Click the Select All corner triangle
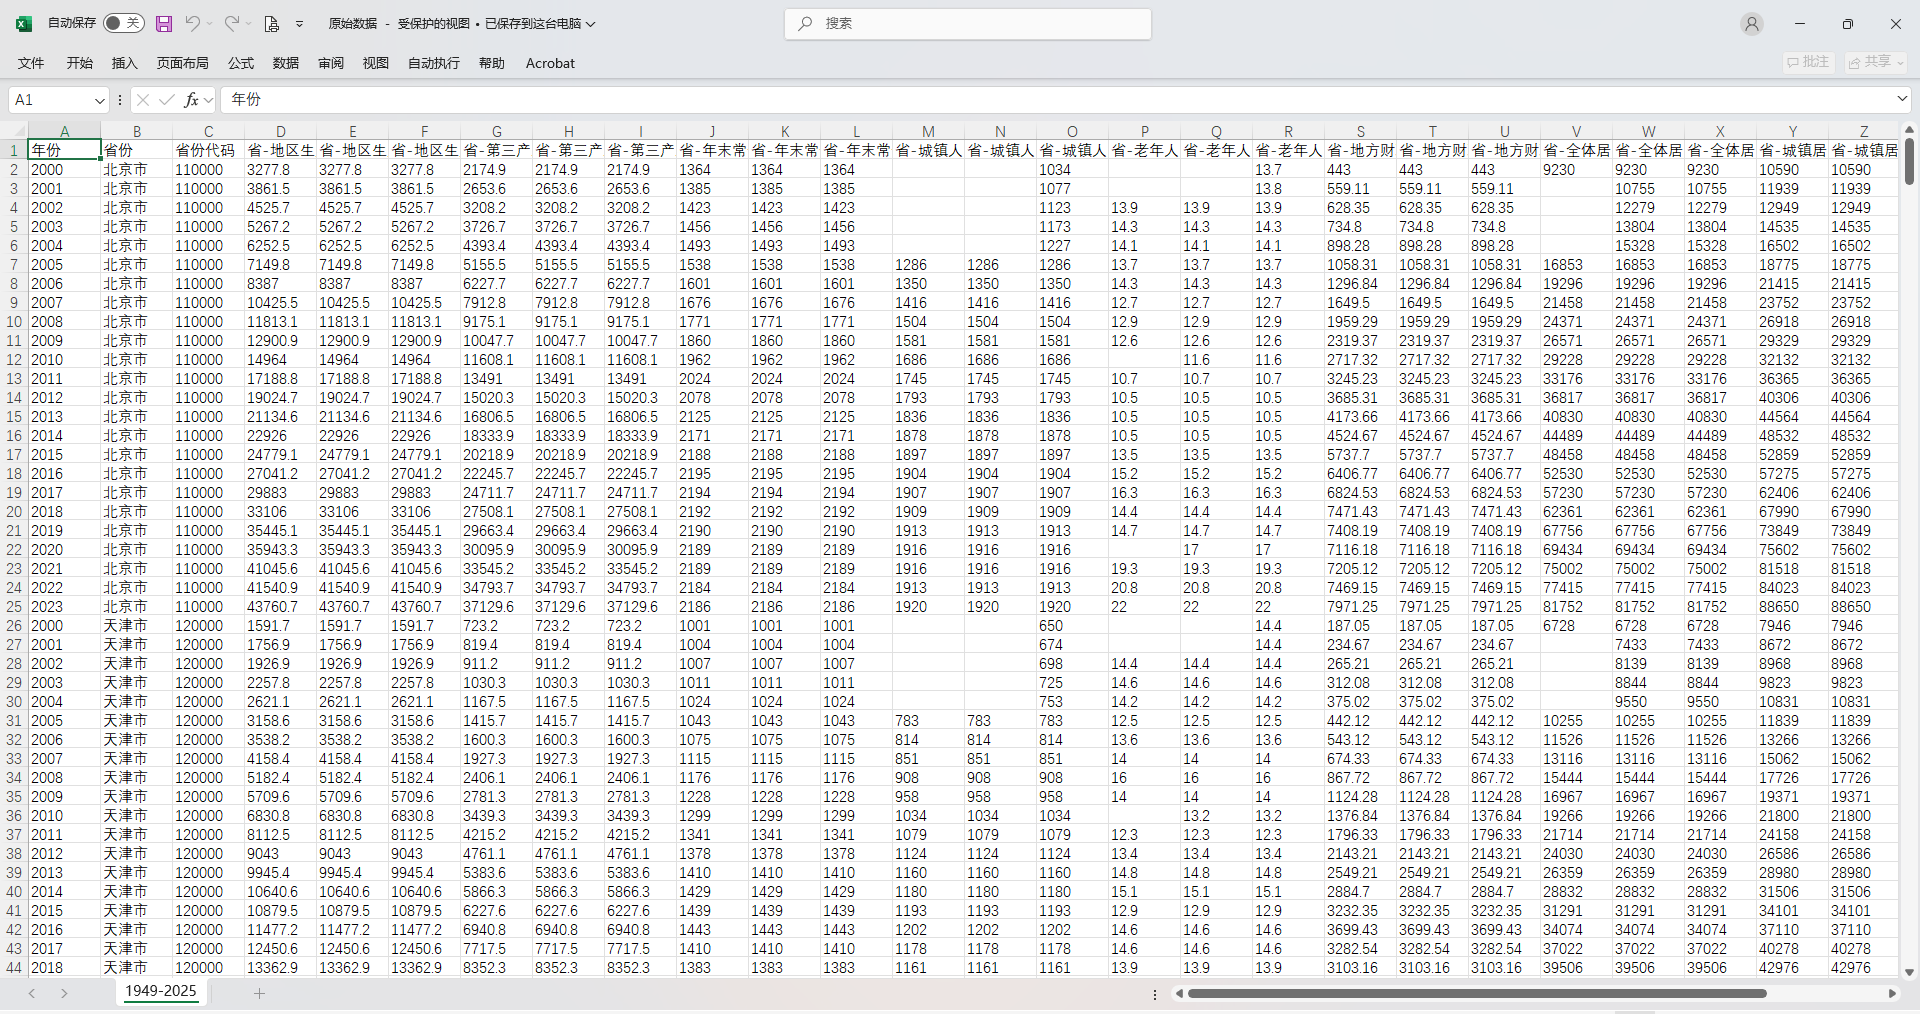 (14, 131)
